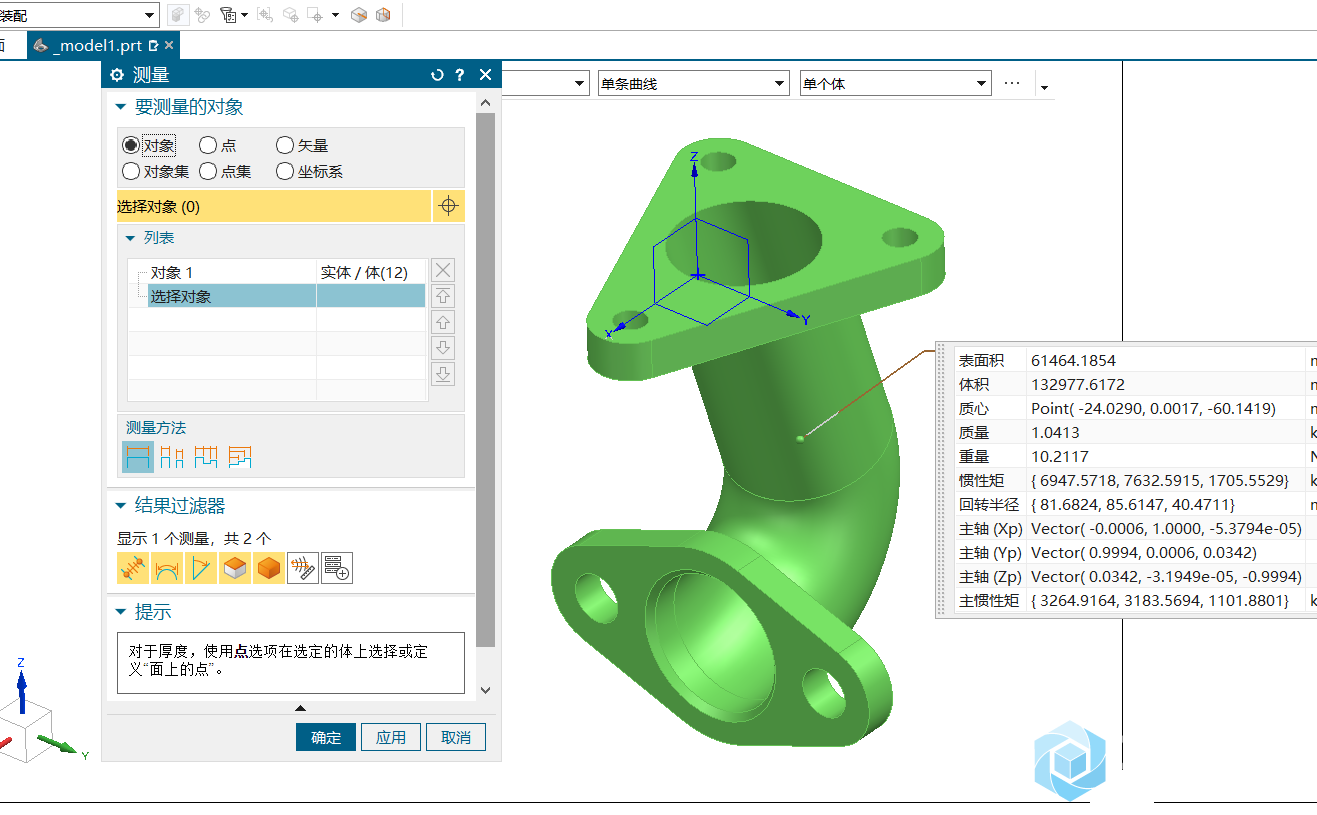This screenshot has height=815, width=1317.
Task: Activate the 选择对象 (0) selection field
Action: coord(274,206)
